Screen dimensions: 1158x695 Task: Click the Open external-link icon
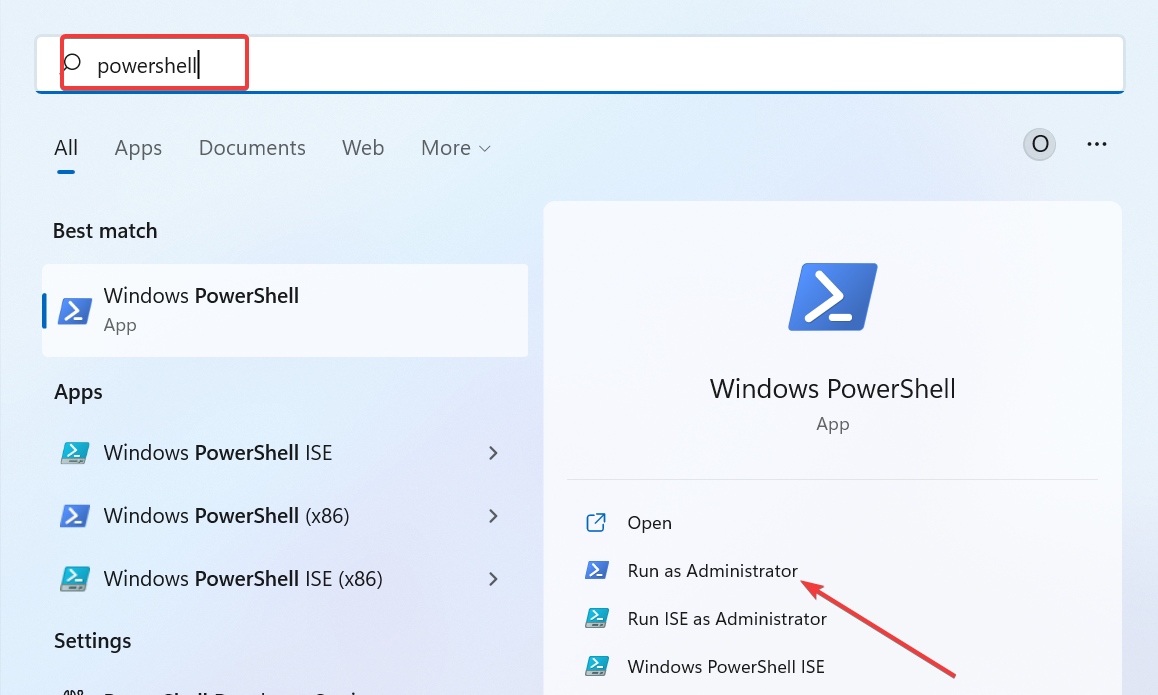[596, 522]
